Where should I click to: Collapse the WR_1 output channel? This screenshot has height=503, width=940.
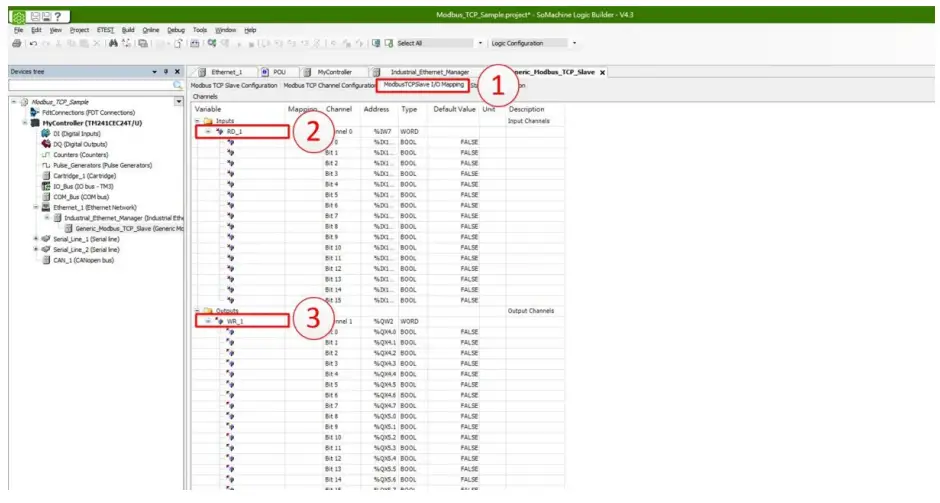(208, 321)
